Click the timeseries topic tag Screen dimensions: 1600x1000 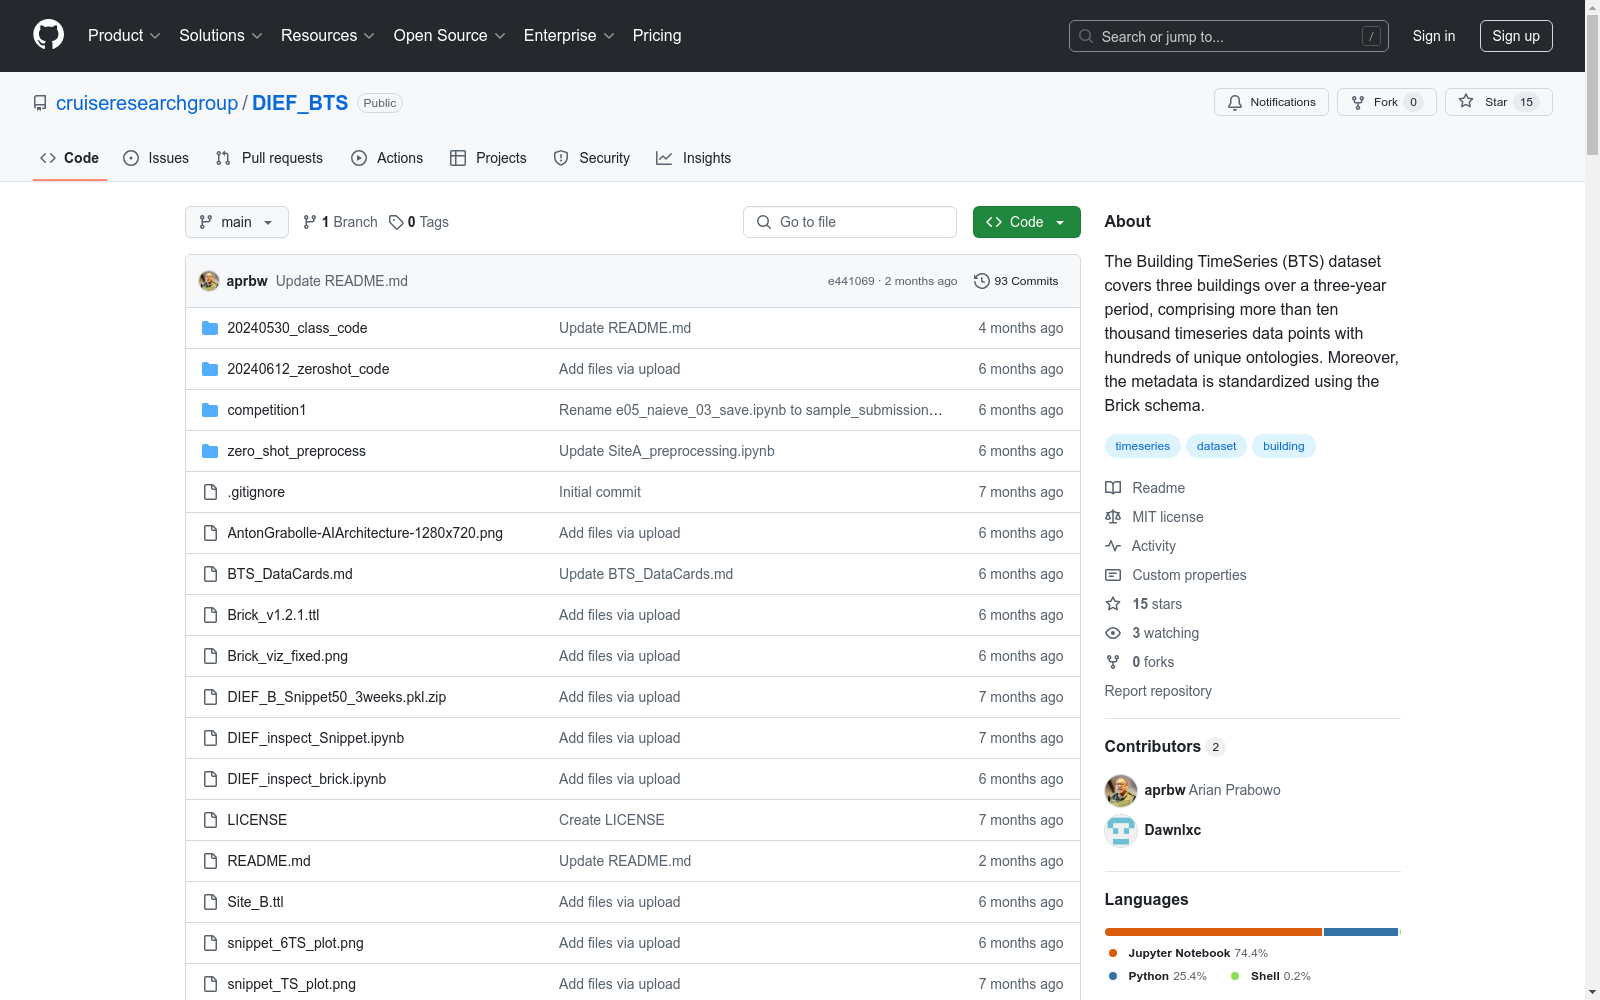coord(1142,446)
